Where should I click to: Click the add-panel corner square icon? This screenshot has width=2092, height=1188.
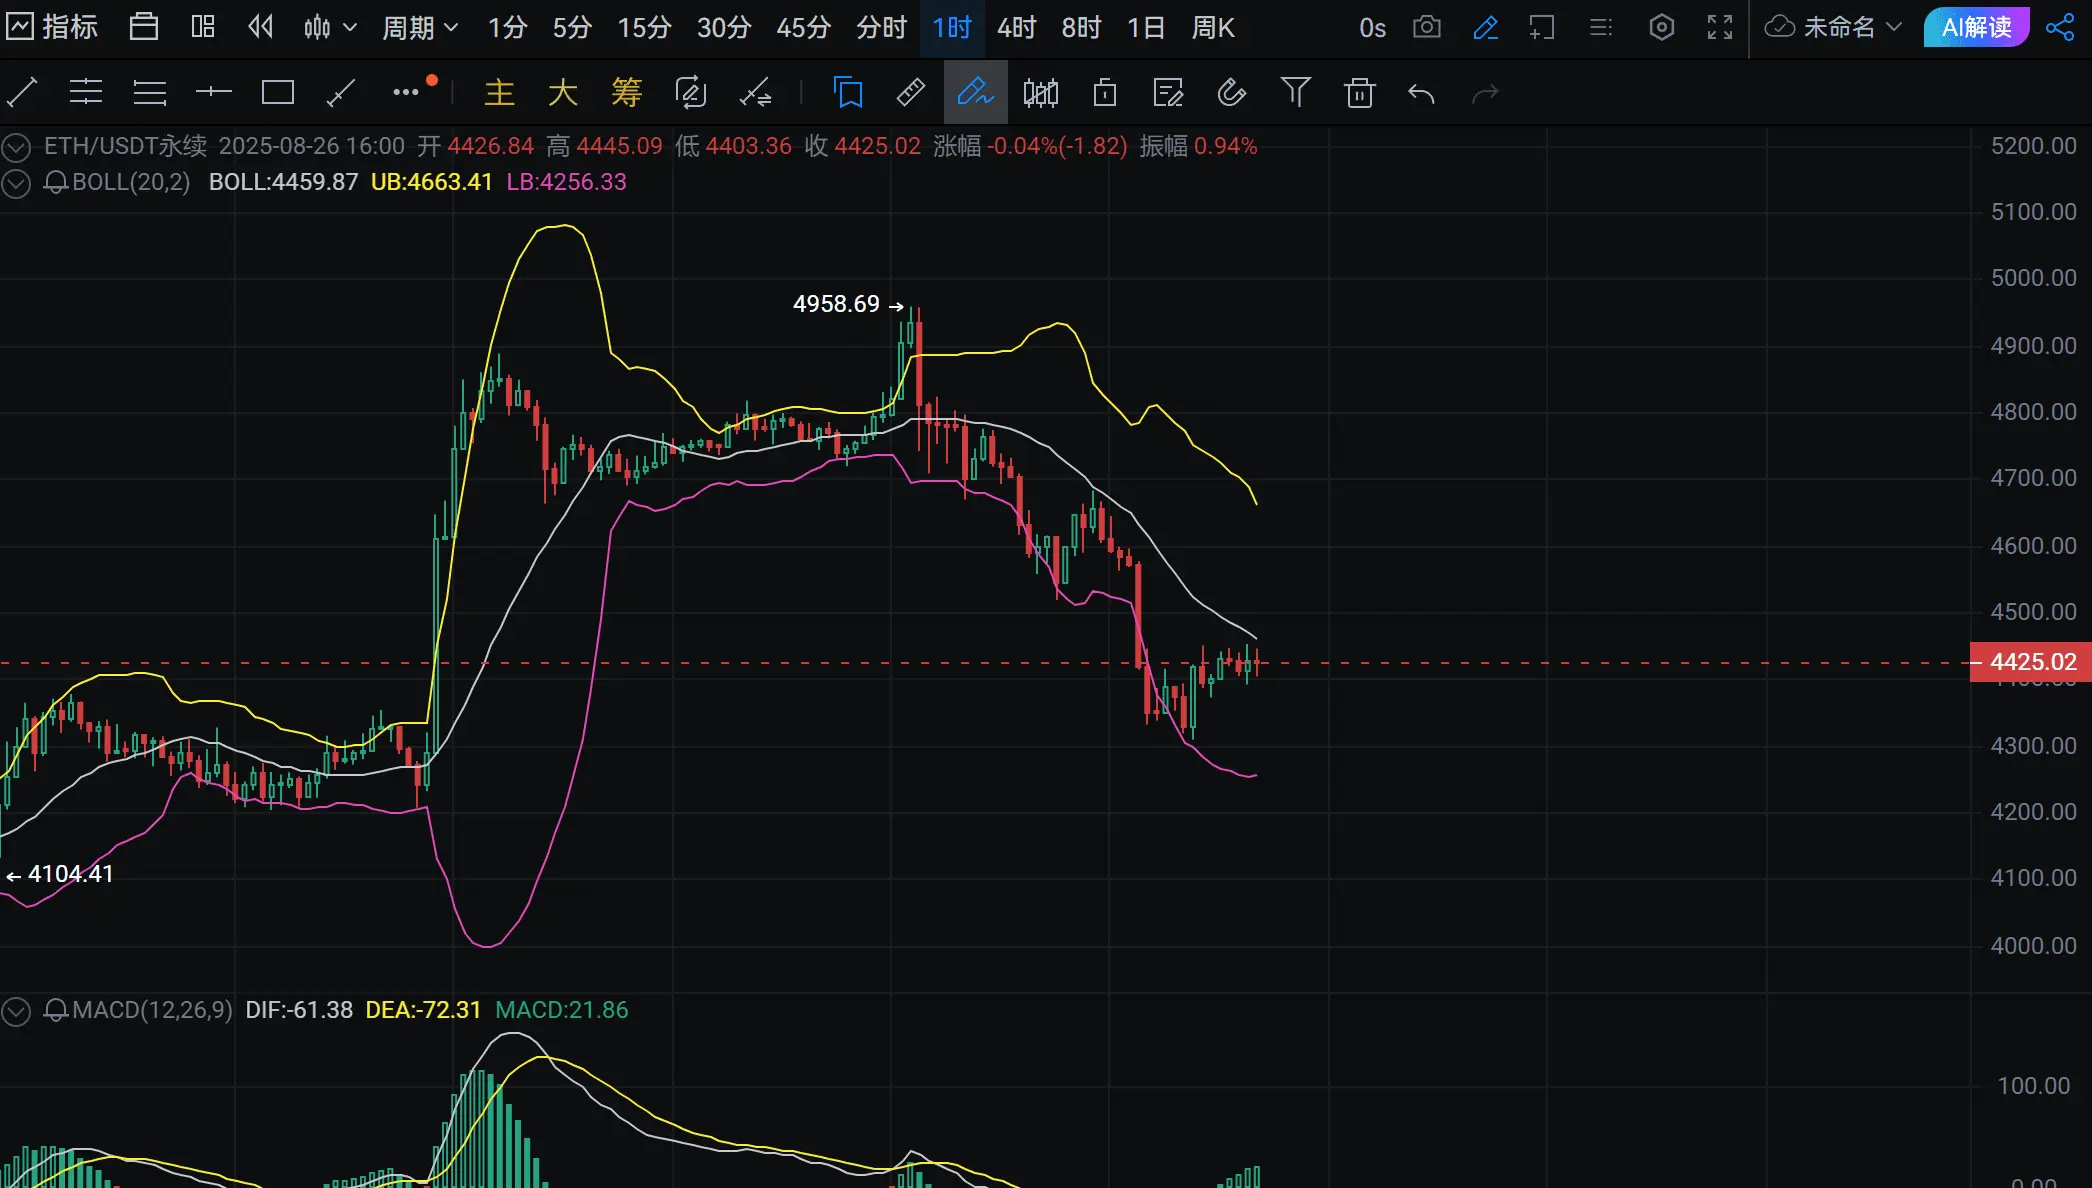click(1542, 27)
